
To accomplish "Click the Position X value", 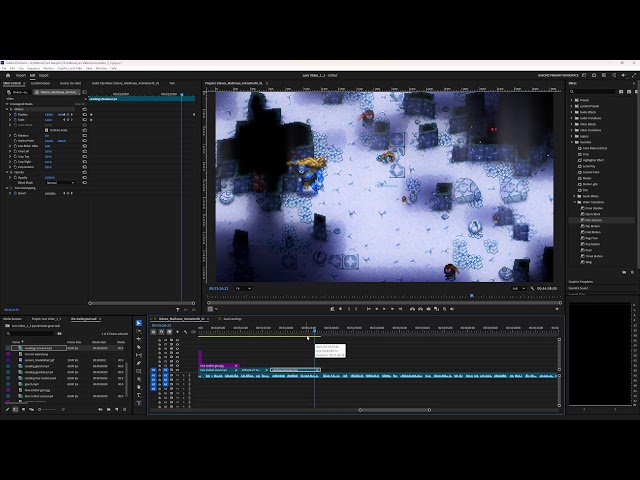I will point(49,115).
